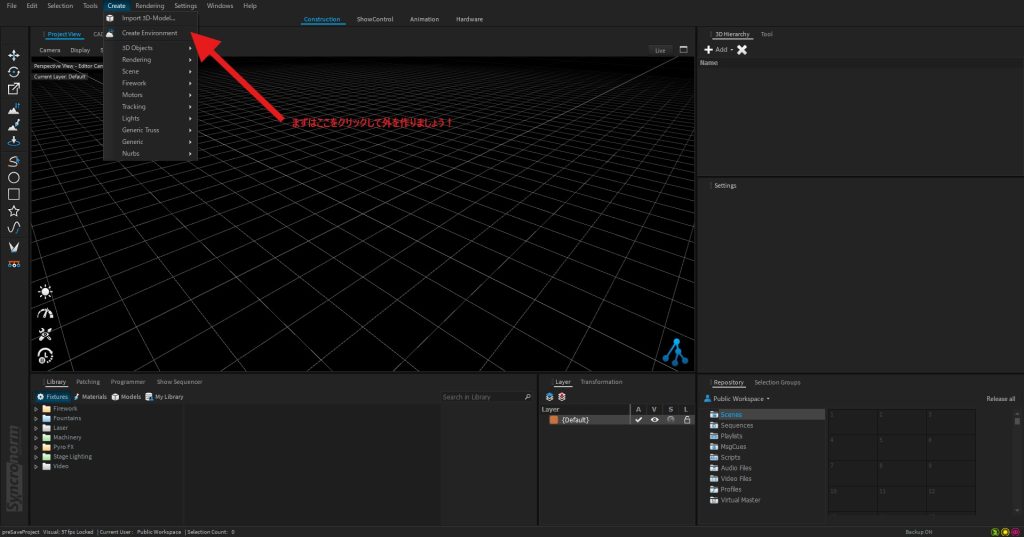Click the star shape tool

pyautogui.click(x=14, y=211)
